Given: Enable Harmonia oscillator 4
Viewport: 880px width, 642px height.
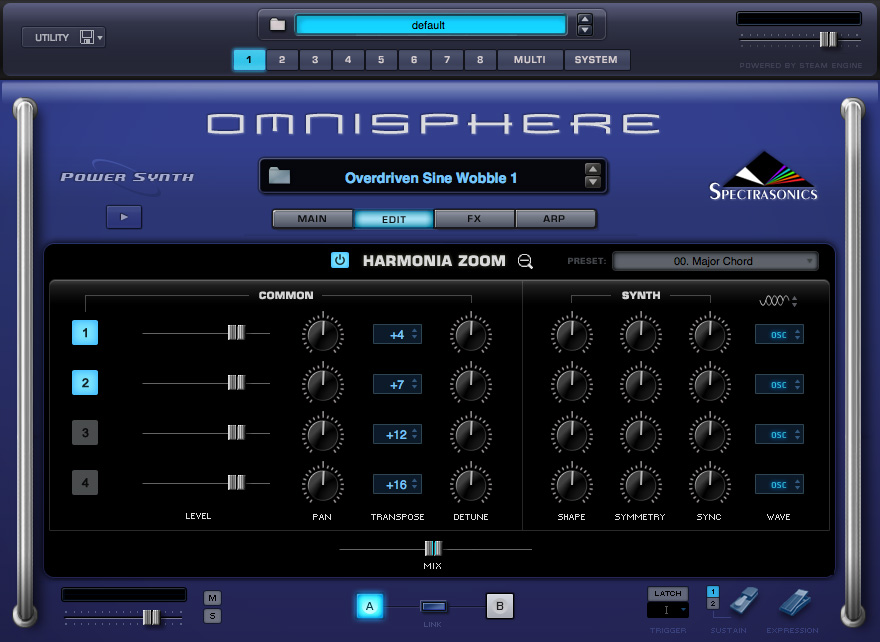Looking at the screenshot, I should tap(85, 482).
